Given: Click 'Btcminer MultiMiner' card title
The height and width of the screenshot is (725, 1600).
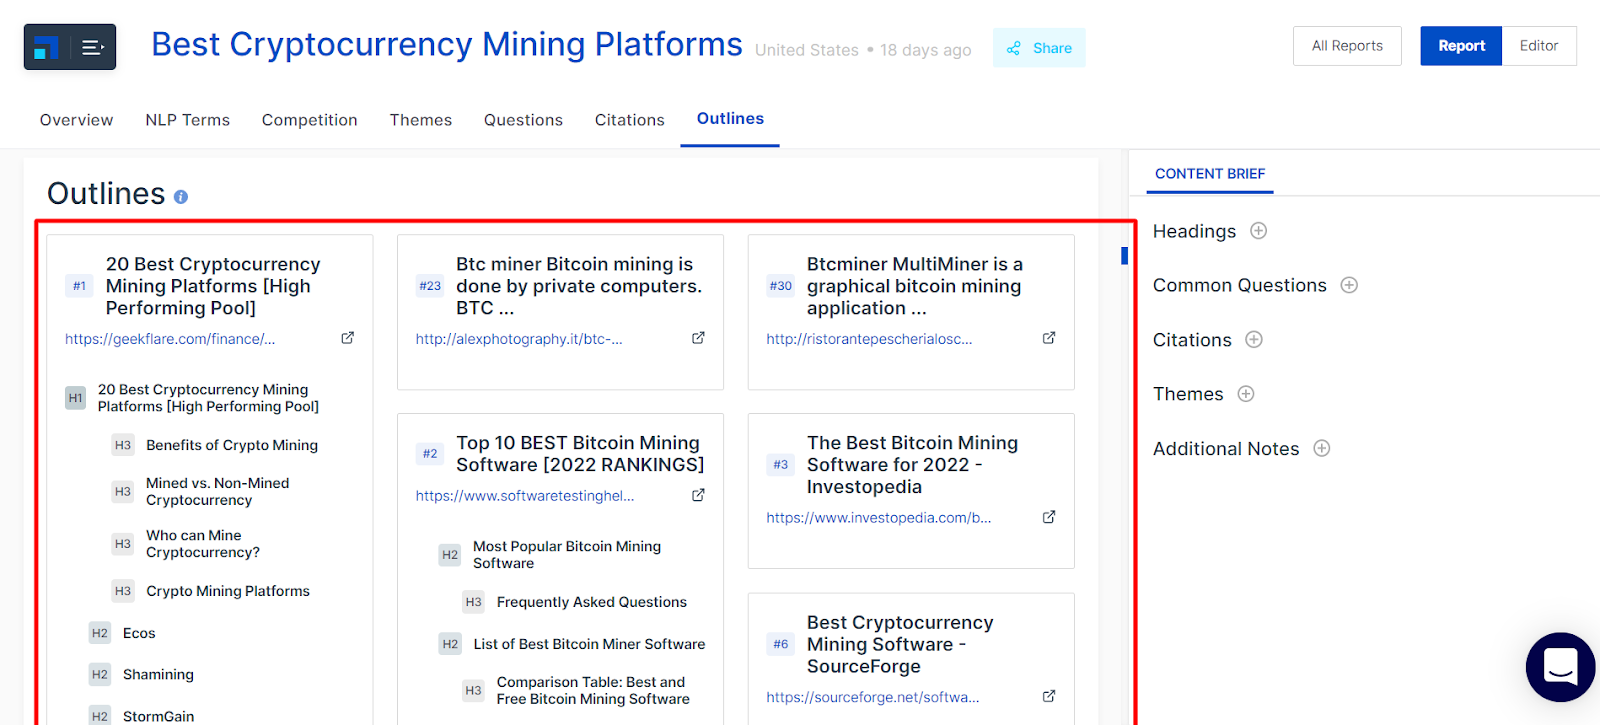Looking at the screenshot, I should pyautogui.click(x=915, y=286).
